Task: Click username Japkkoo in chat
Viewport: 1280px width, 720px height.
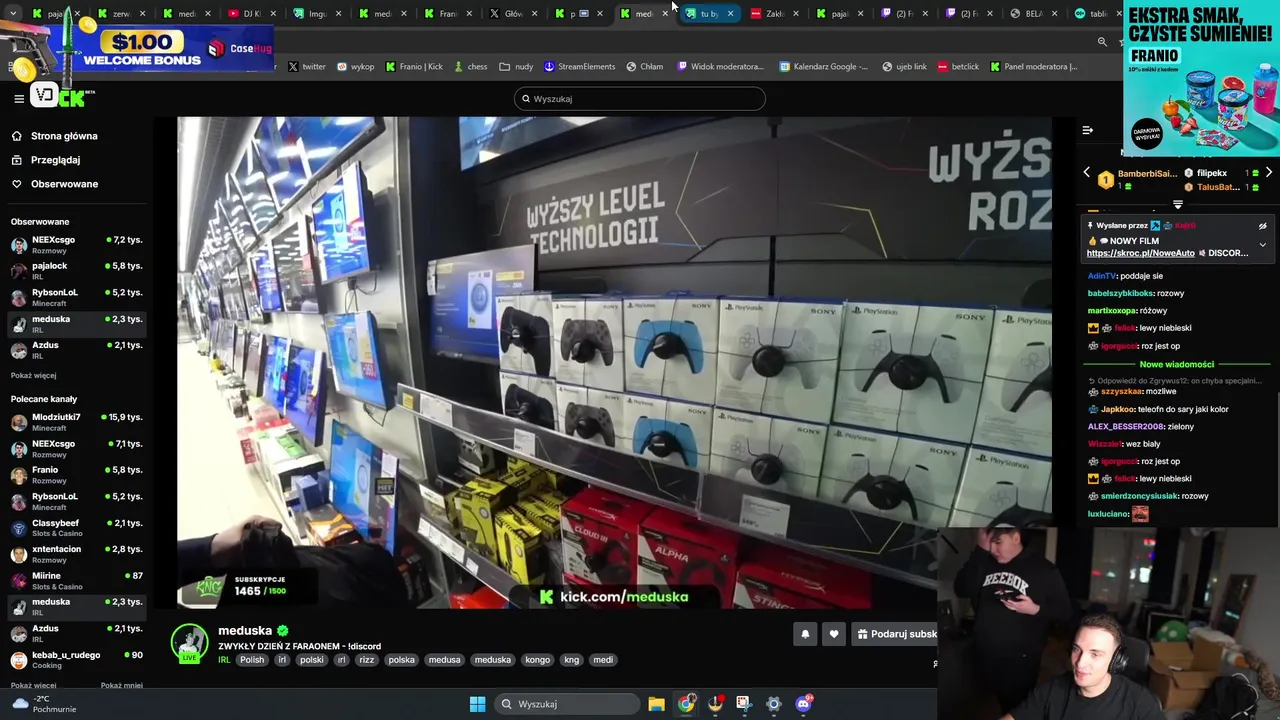Action: pyautogui.click(x=1117, y=409)
